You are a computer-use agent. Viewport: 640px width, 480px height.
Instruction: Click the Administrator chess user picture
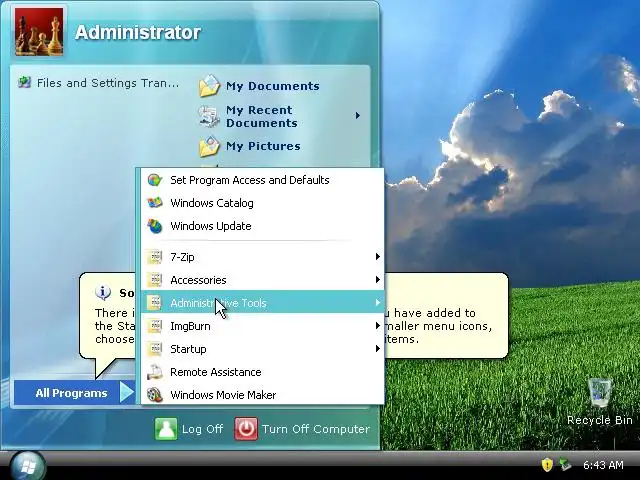pyautogui.click(x=39, y=31)
